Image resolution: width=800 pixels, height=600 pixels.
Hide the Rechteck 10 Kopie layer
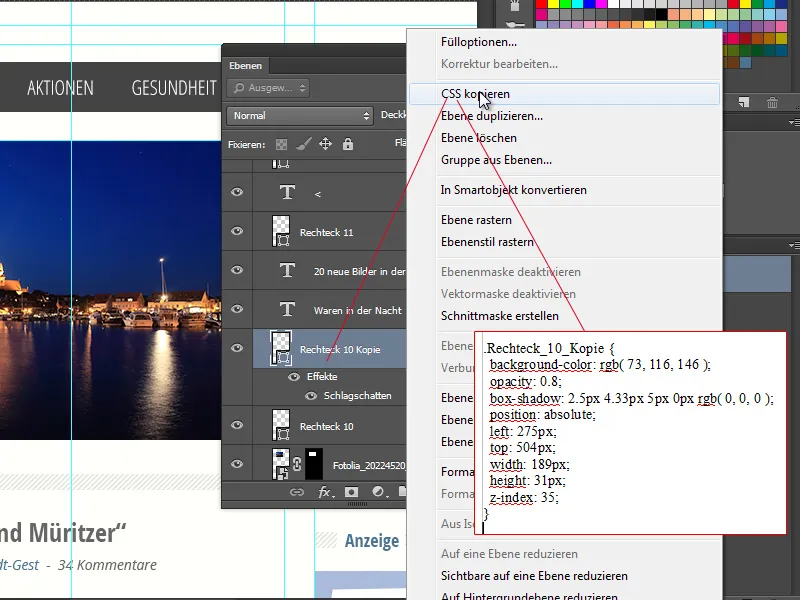237,348
